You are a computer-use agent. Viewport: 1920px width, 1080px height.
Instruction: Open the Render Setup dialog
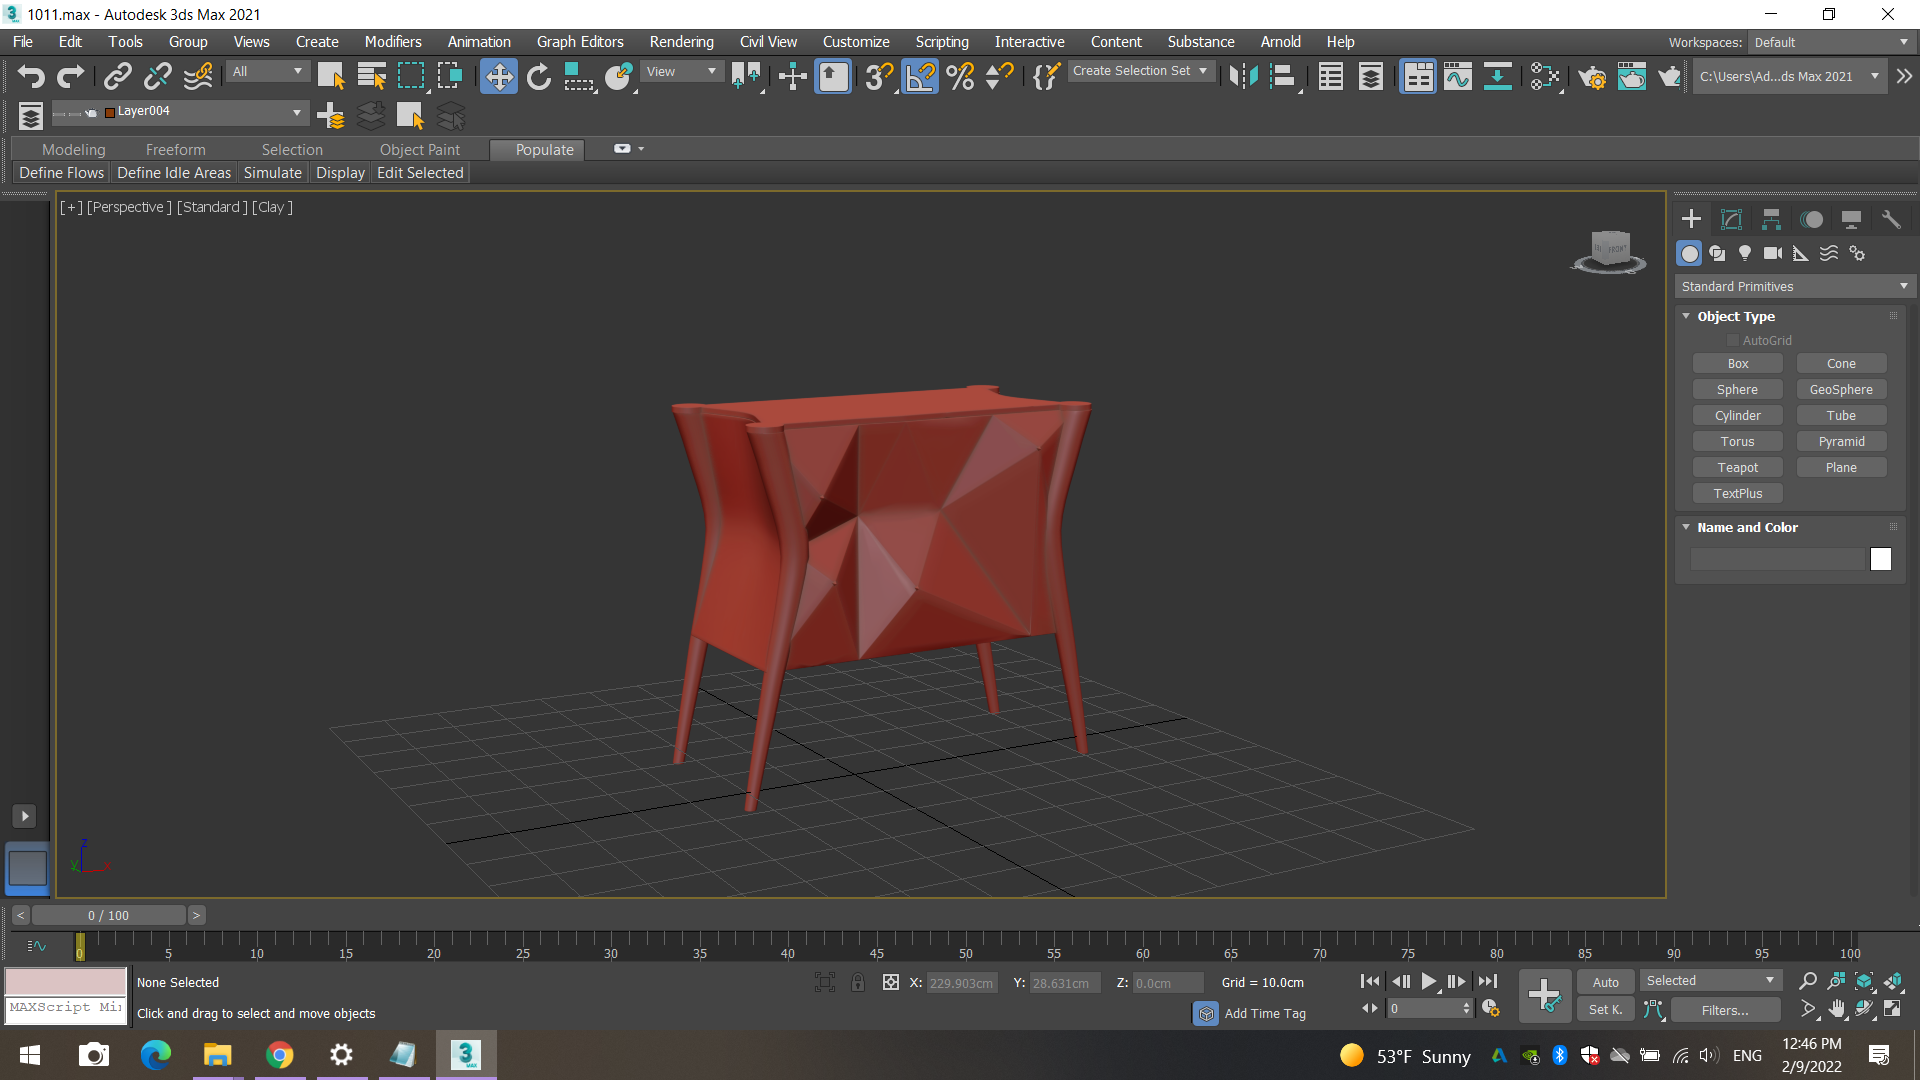pyautogui.click(x=1592, y=76)
